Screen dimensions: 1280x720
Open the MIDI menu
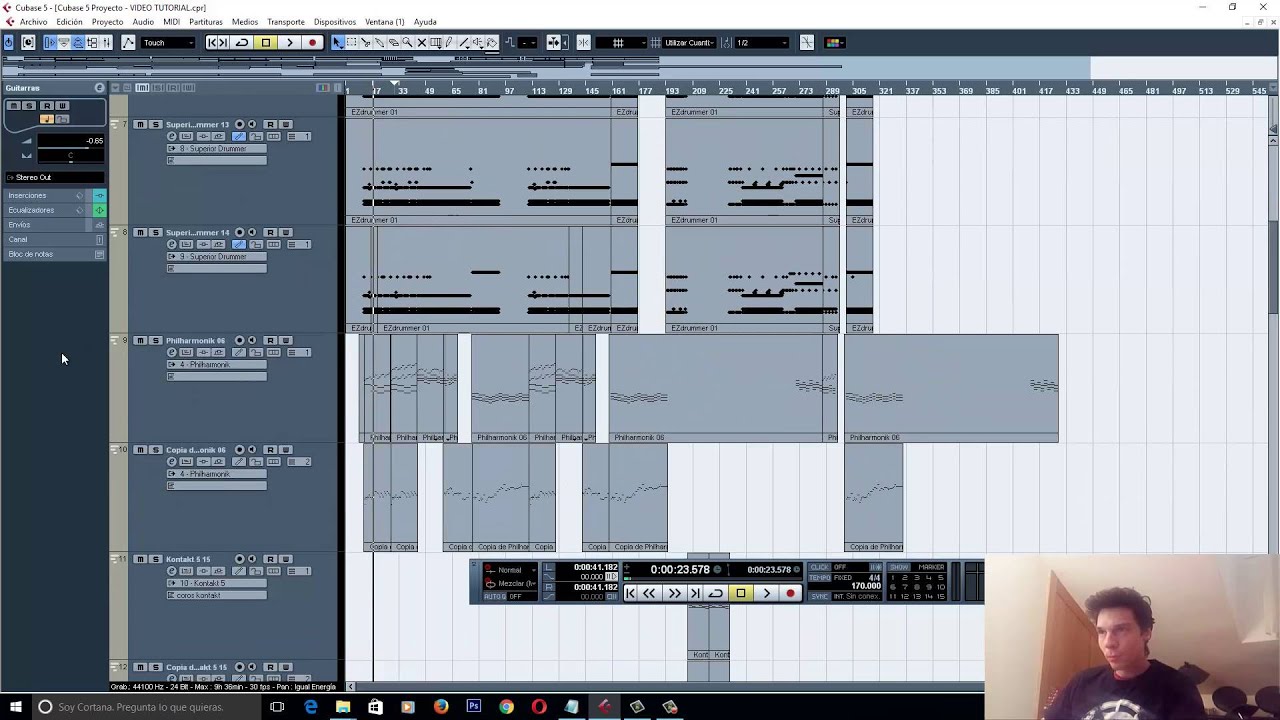(171, 21)
